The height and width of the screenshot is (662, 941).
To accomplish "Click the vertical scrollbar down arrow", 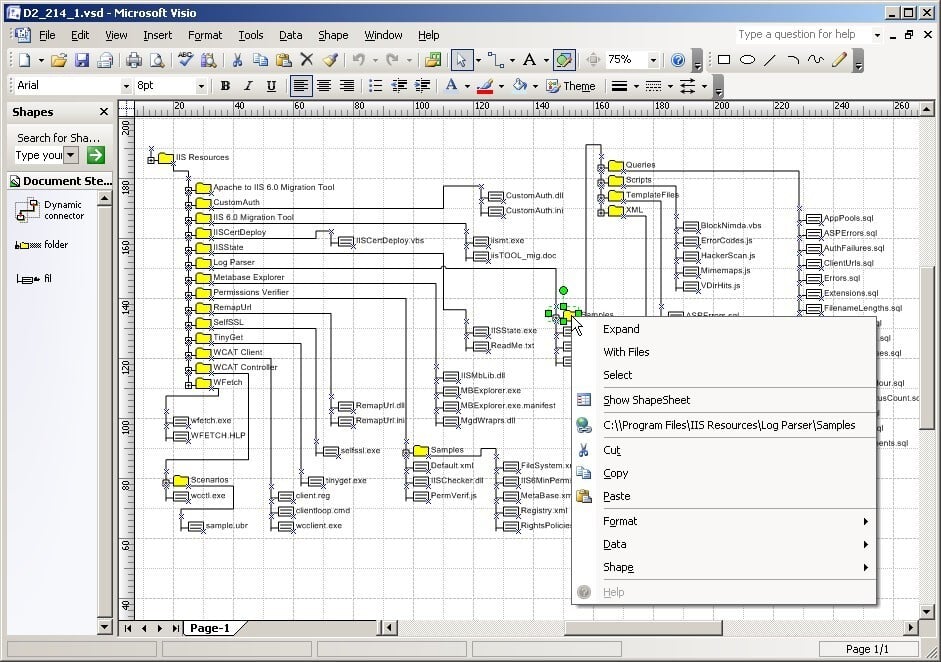I will (x=927, y=612).
